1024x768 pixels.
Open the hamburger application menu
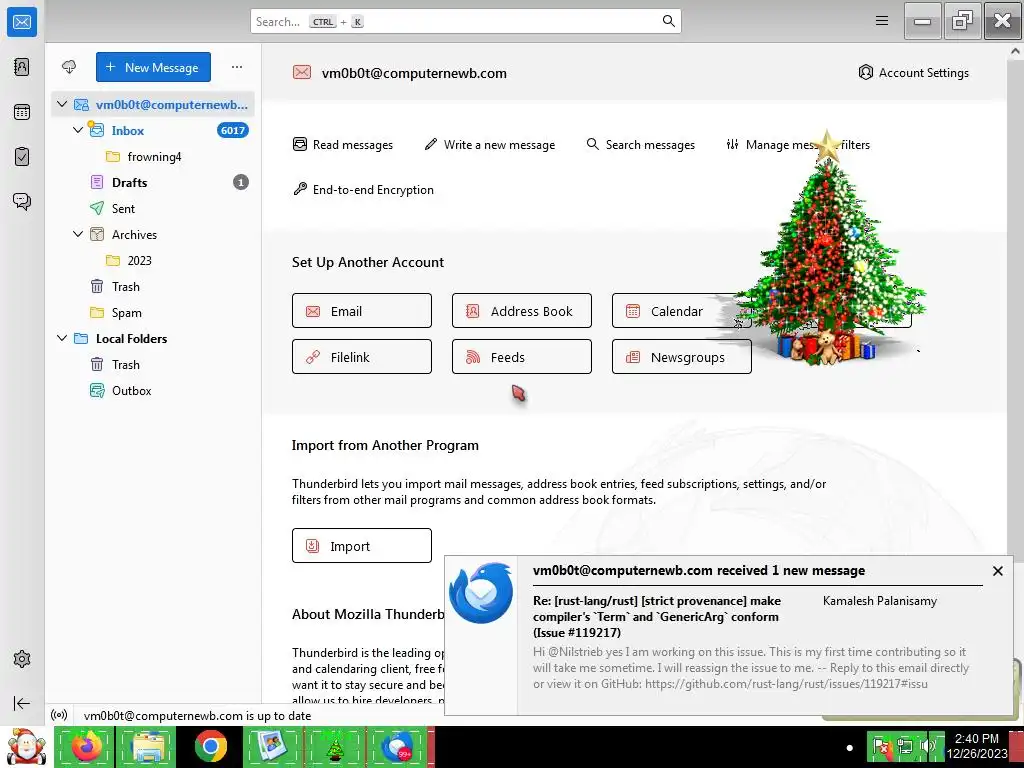pyautogui.click(x=882, y=21)
